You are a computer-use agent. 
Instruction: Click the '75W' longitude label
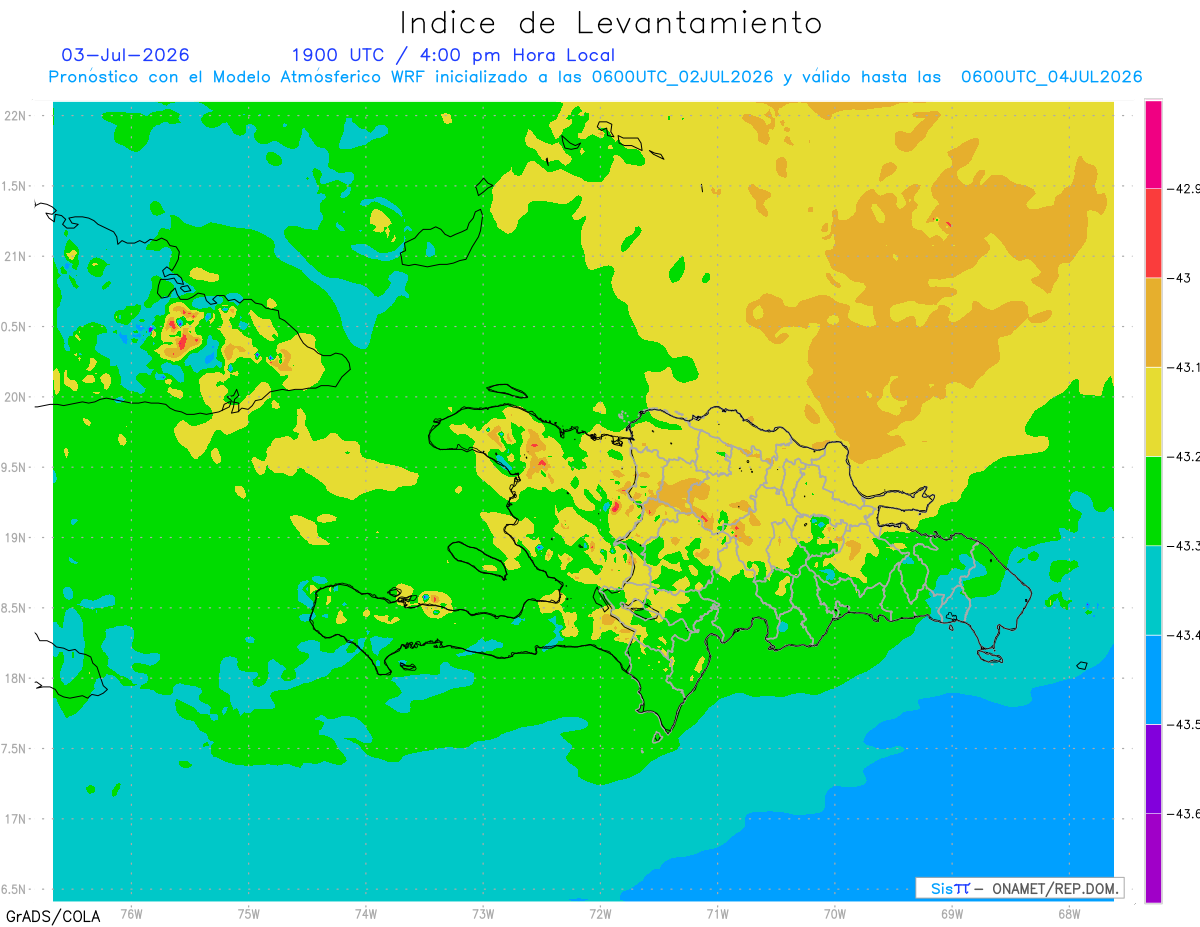pyautogui.click(x=249, y=913)
